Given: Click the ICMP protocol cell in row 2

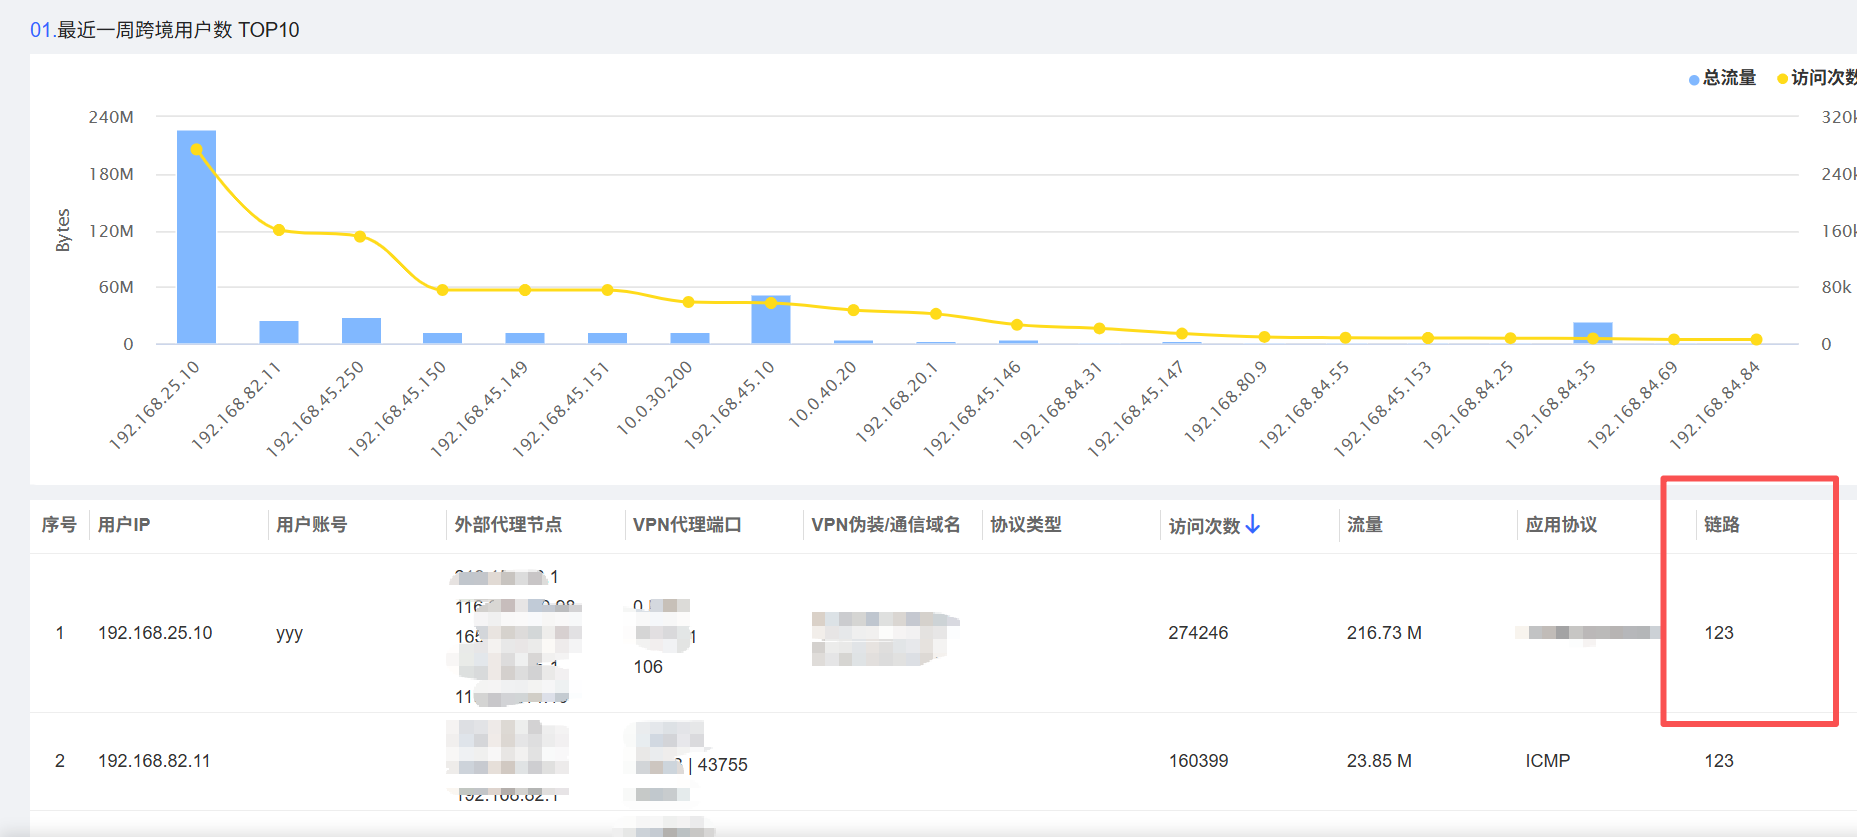Looking at the screenshot, I should click(x=1547, y=761).
